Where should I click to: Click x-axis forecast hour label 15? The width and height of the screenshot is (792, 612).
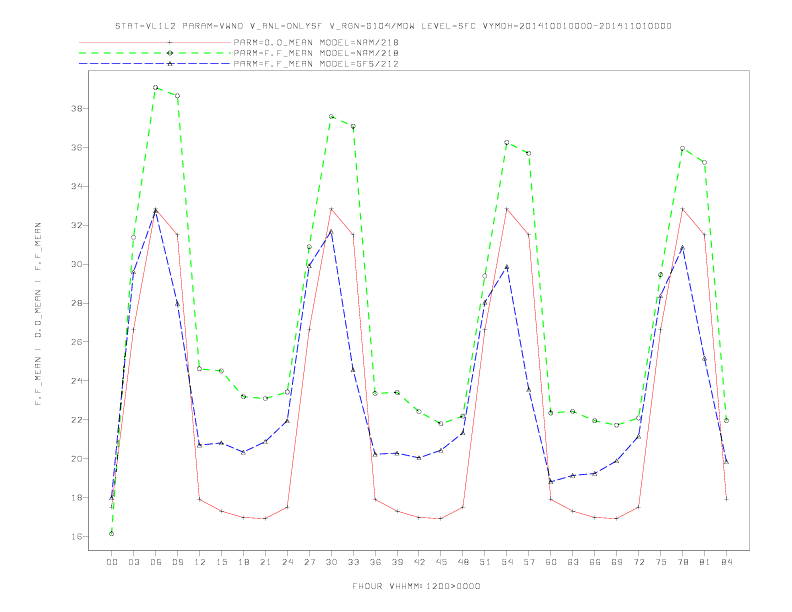pyautogui.click(x=221, y=562)
